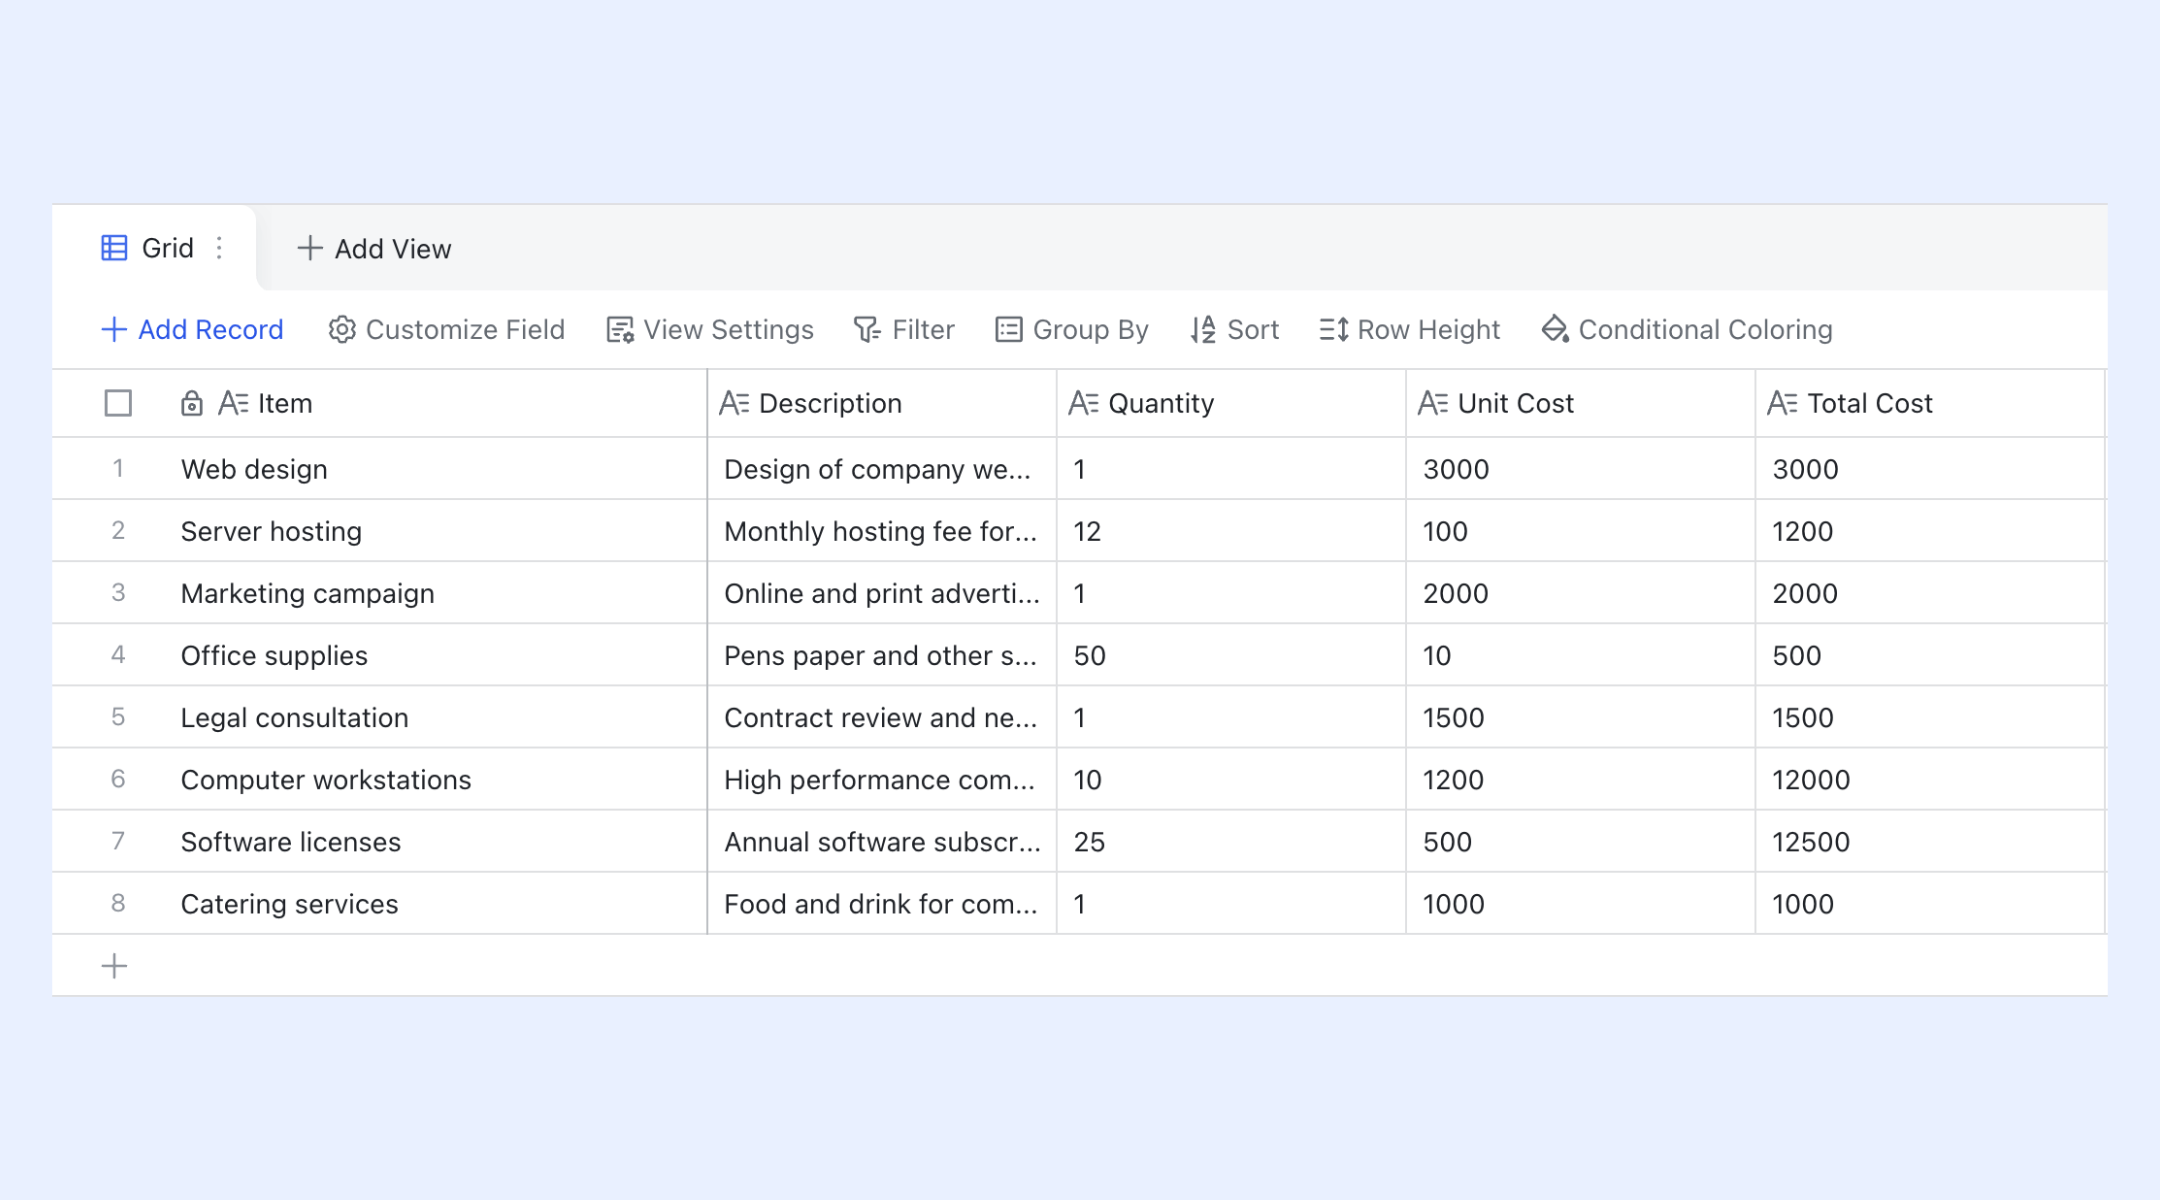Open the Group By option

click(x=1071, y=330)
